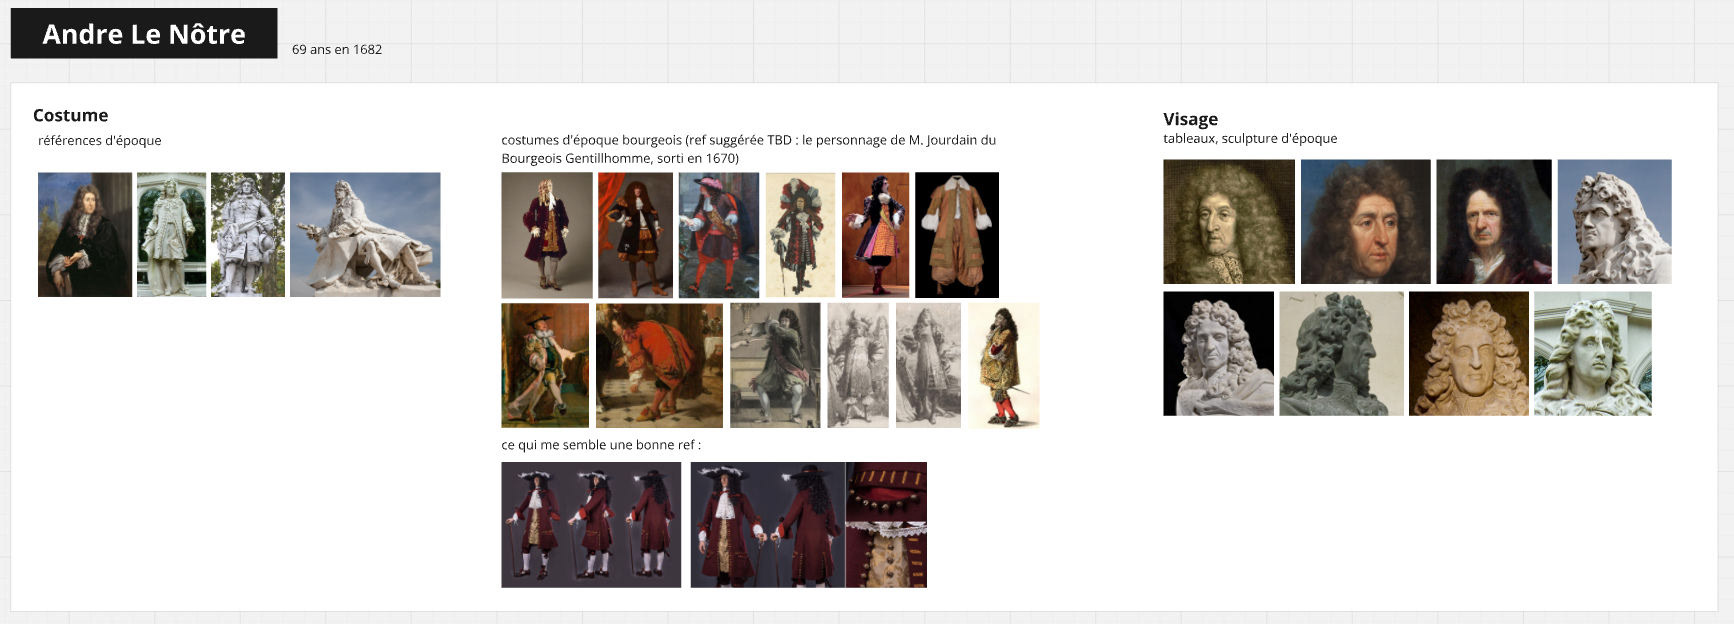Image resolution: width=1734 pixels, height=624 pixels.
Task: Click the '69 ans en 1682' note
Action: (x=337, y=49)
